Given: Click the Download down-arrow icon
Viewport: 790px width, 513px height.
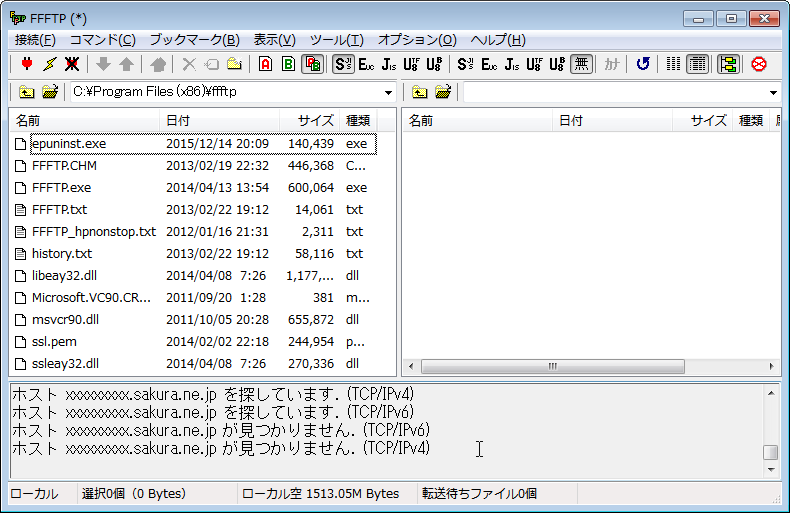Looking at the screenshot, I should click(103, 64).
